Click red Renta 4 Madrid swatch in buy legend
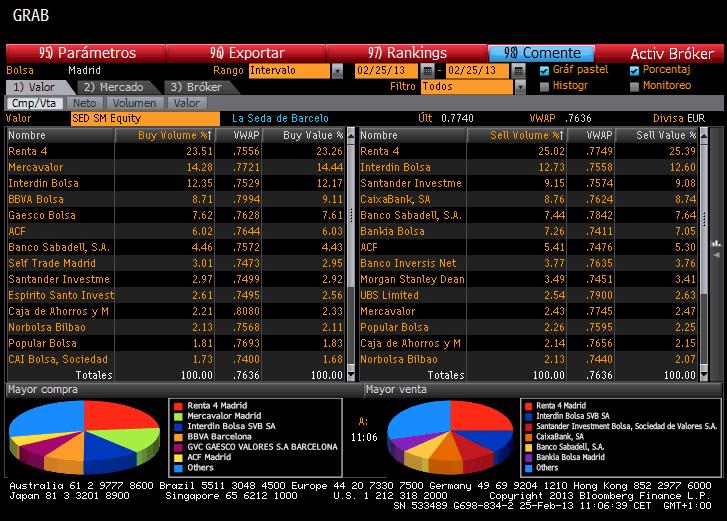 coord(178,406)
